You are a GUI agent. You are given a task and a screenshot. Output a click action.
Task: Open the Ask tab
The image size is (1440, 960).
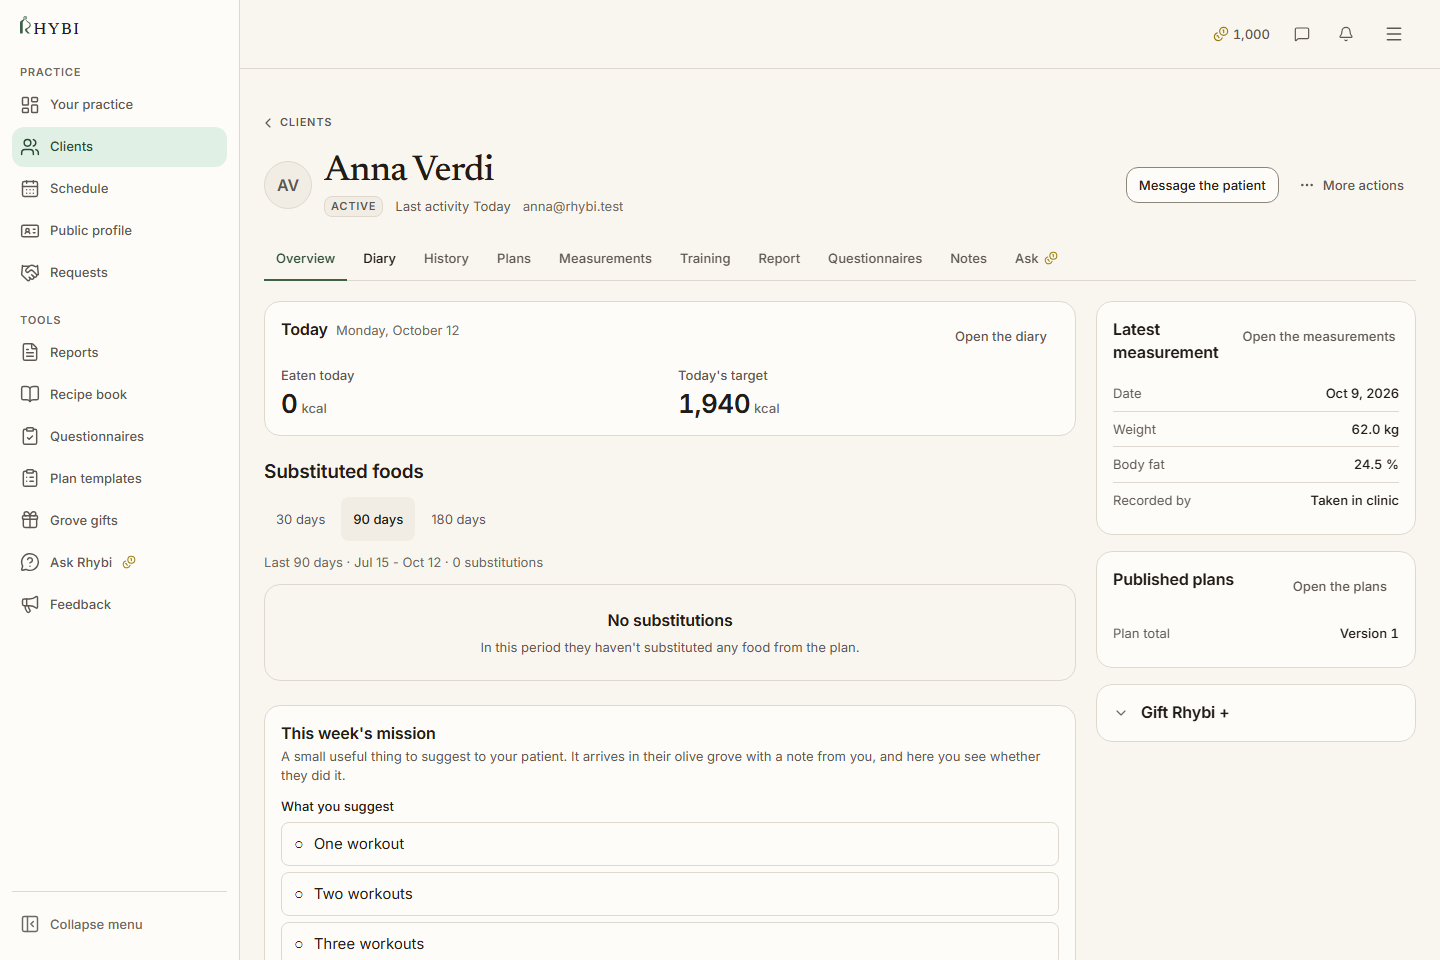pyautogui.click(x=1036, y=259)
